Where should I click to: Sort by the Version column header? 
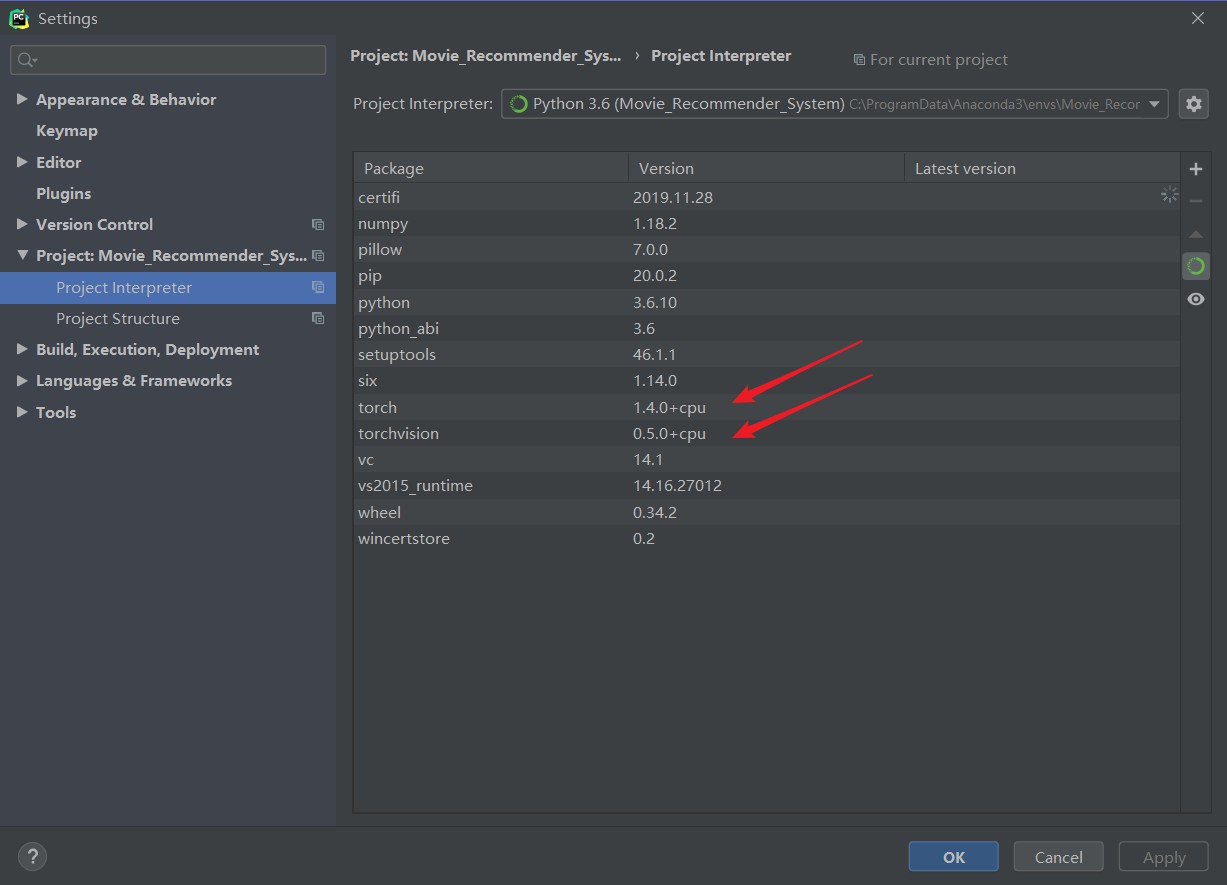coord(766,168)
